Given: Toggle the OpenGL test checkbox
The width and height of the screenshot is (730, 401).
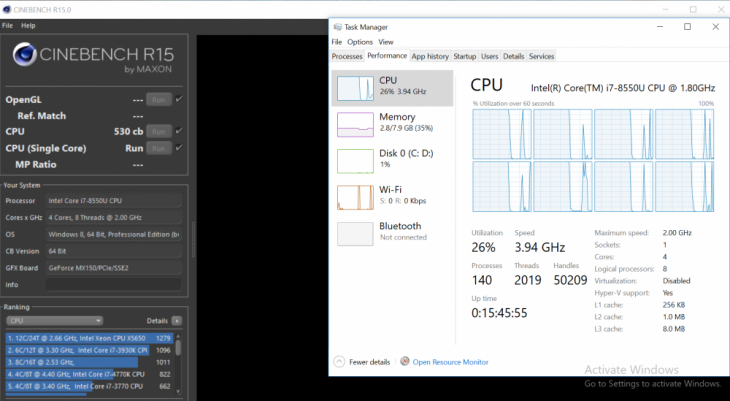Looking at the screenshot, I should pyautogui.click(x=179, y=99).
